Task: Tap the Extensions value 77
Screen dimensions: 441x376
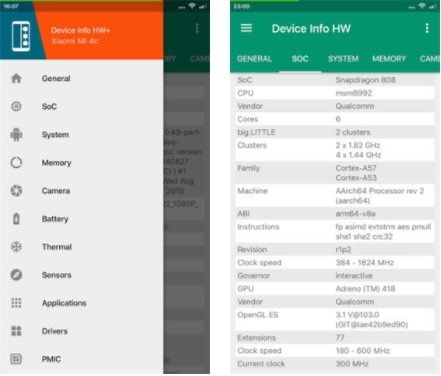Action: (x=340, y=338)
